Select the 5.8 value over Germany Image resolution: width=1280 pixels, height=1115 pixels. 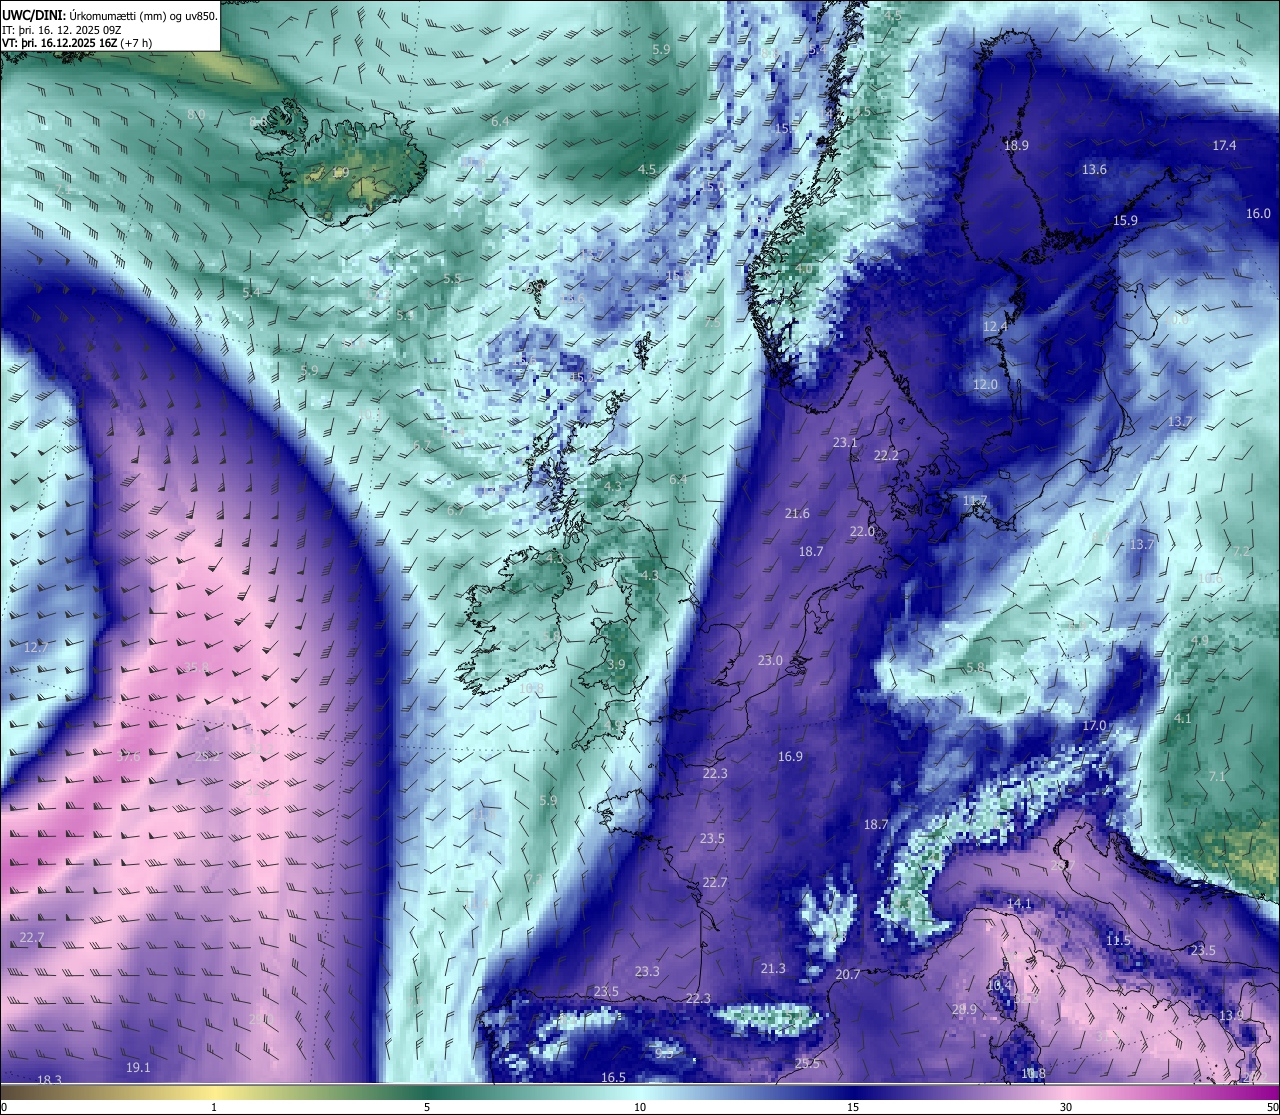[975, 667]
